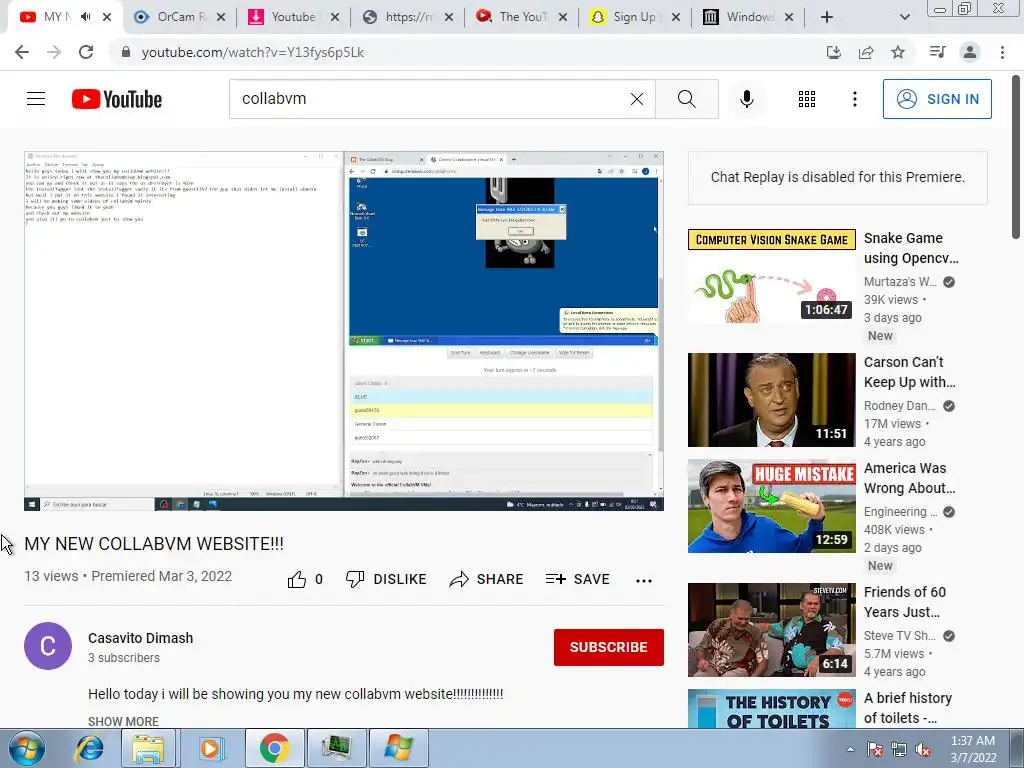Open more actions ellipsis under video
This screenshot has width=1024, height=768.
click(x=643, y=581)
